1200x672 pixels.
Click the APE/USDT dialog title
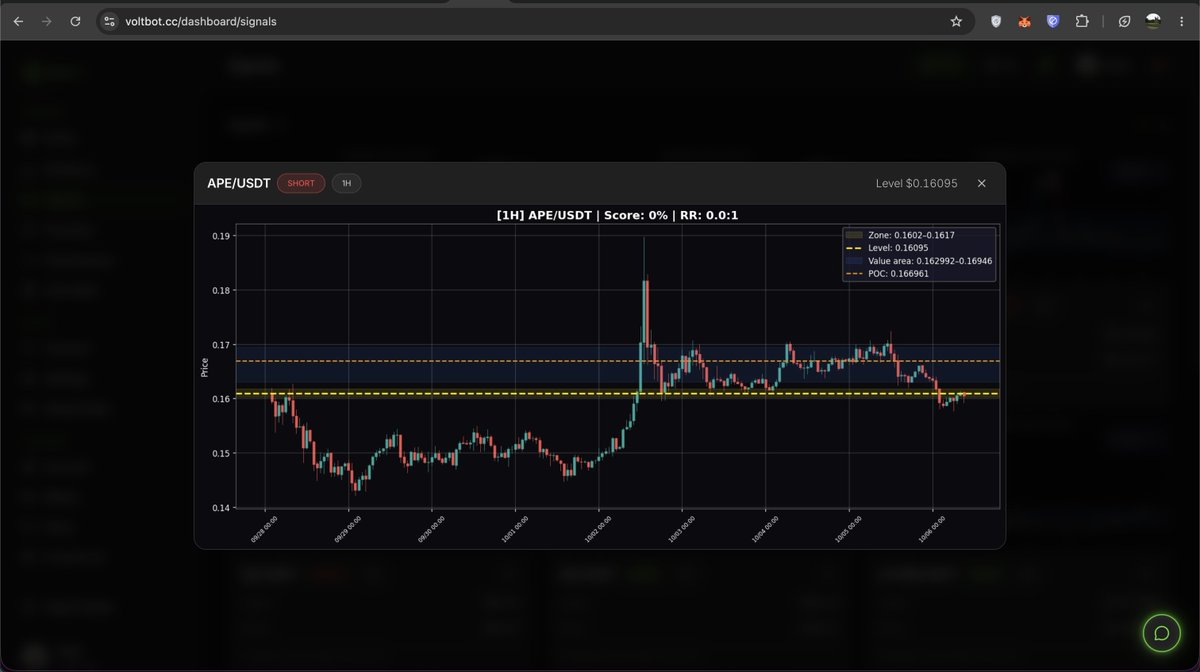(x=239, y=183)
